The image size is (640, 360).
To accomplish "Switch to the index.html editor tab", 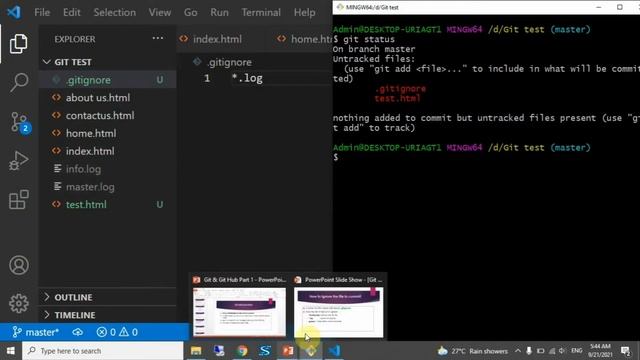I will tap(217, 39).
